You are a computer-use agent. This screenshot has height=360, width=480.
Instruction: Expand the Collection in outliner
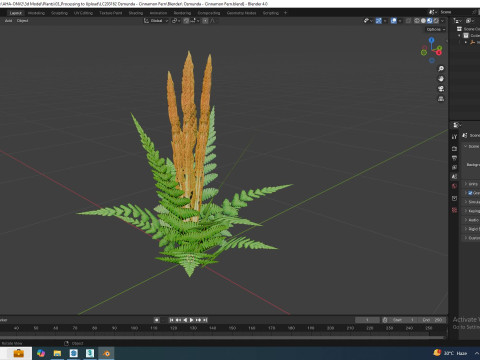tap(459, 36)
